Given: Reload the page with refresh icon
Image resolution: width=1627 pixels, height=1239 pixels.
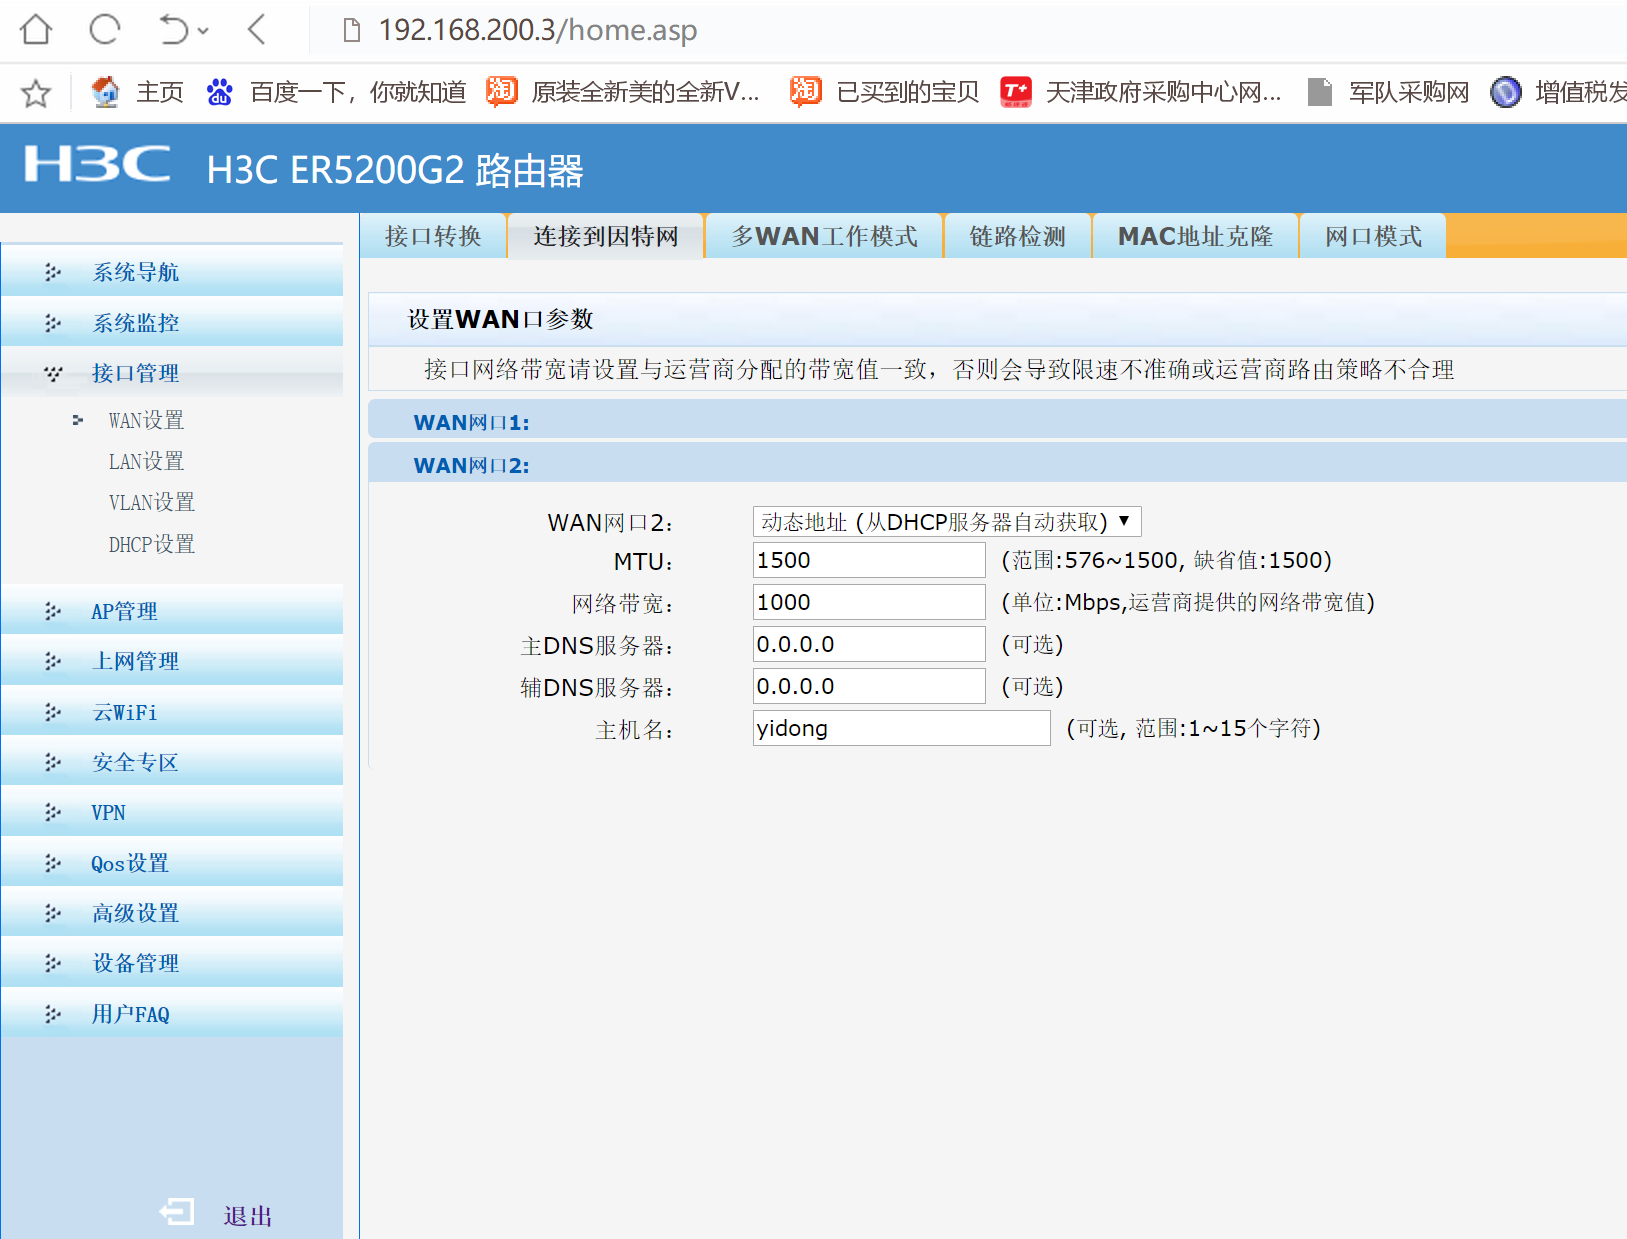Looking at the screenshot, I should point(105,30).
